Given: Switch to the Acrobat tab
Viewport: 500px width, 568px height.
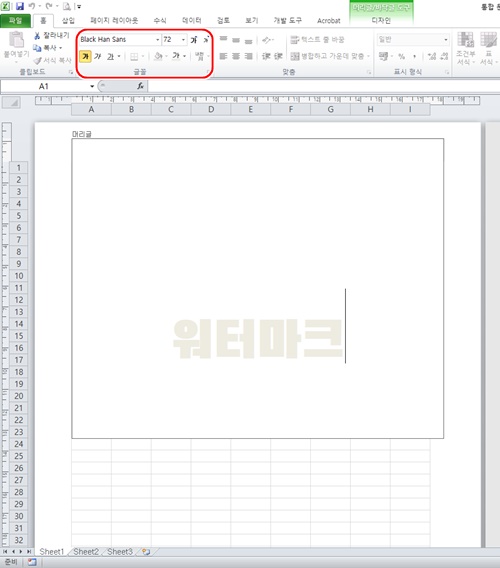Looking at the screenshot, I should (329, 21).
